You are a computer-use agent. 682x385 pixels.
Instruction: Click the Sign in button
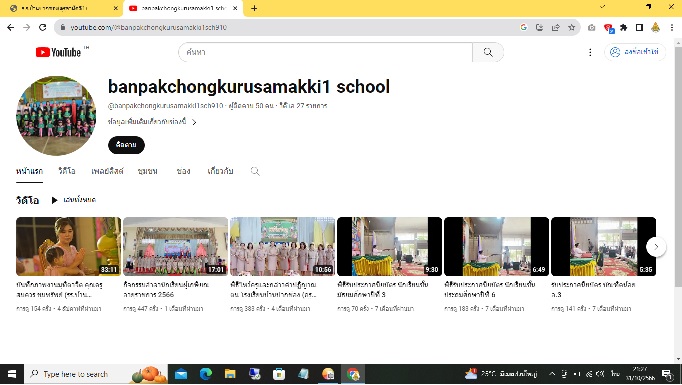pyautogui.click(x=635, y=52)
